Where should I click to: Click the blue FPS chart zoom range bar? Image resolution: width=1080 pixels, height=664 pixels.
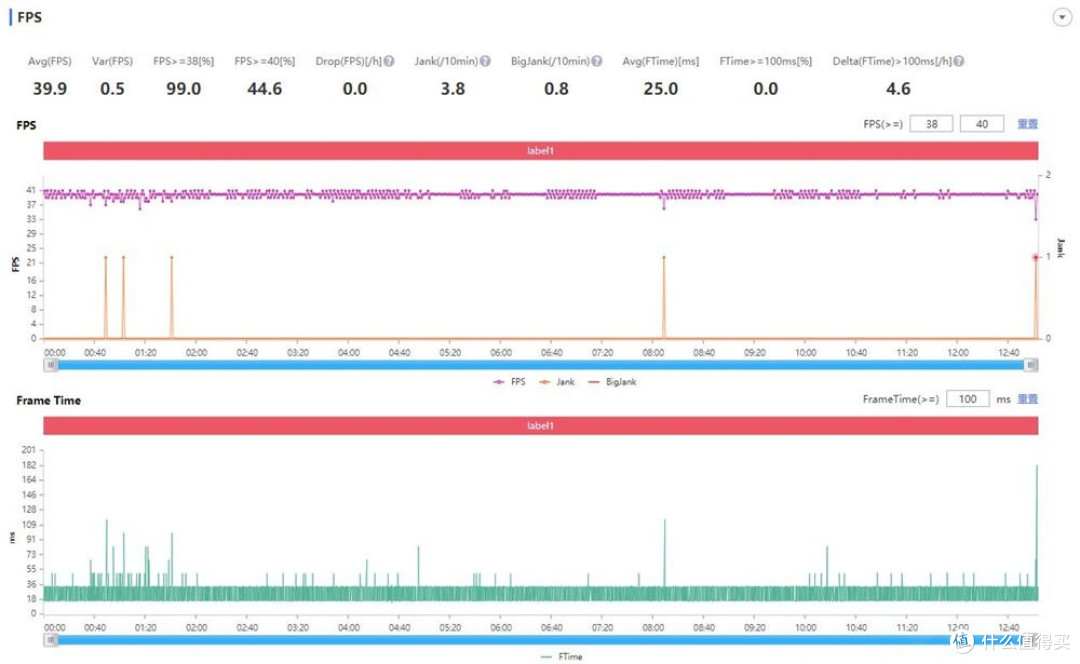[541, 365]
